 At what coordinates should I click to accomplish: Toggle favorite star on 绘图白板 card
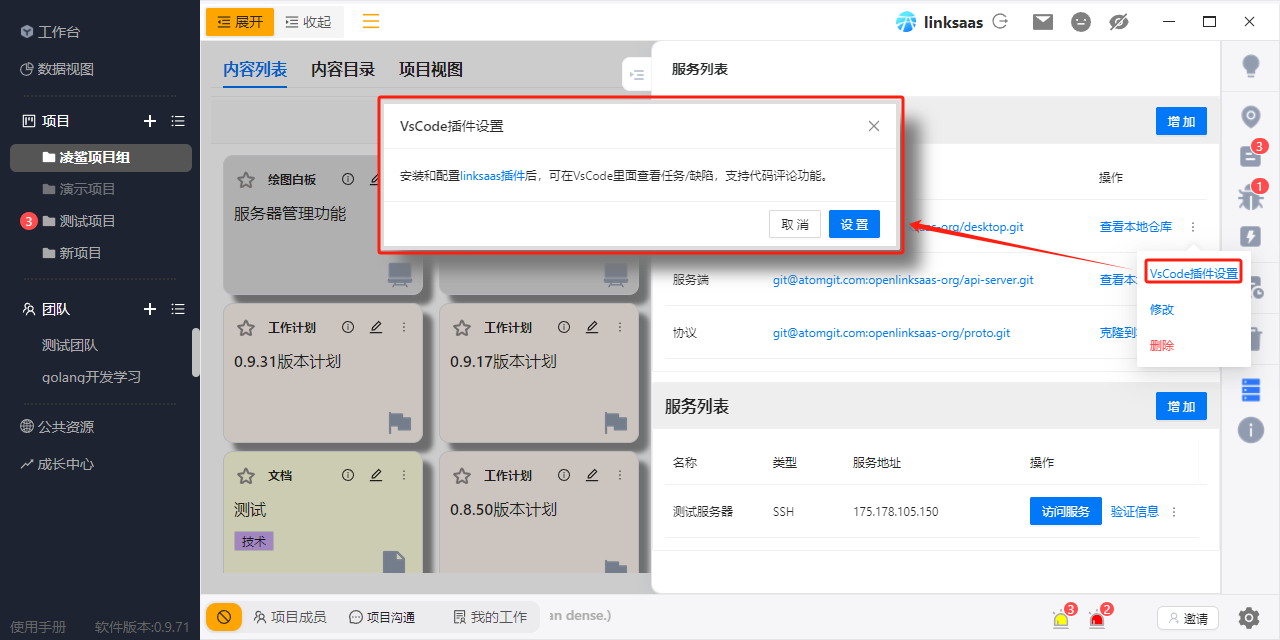click(246, 180)
